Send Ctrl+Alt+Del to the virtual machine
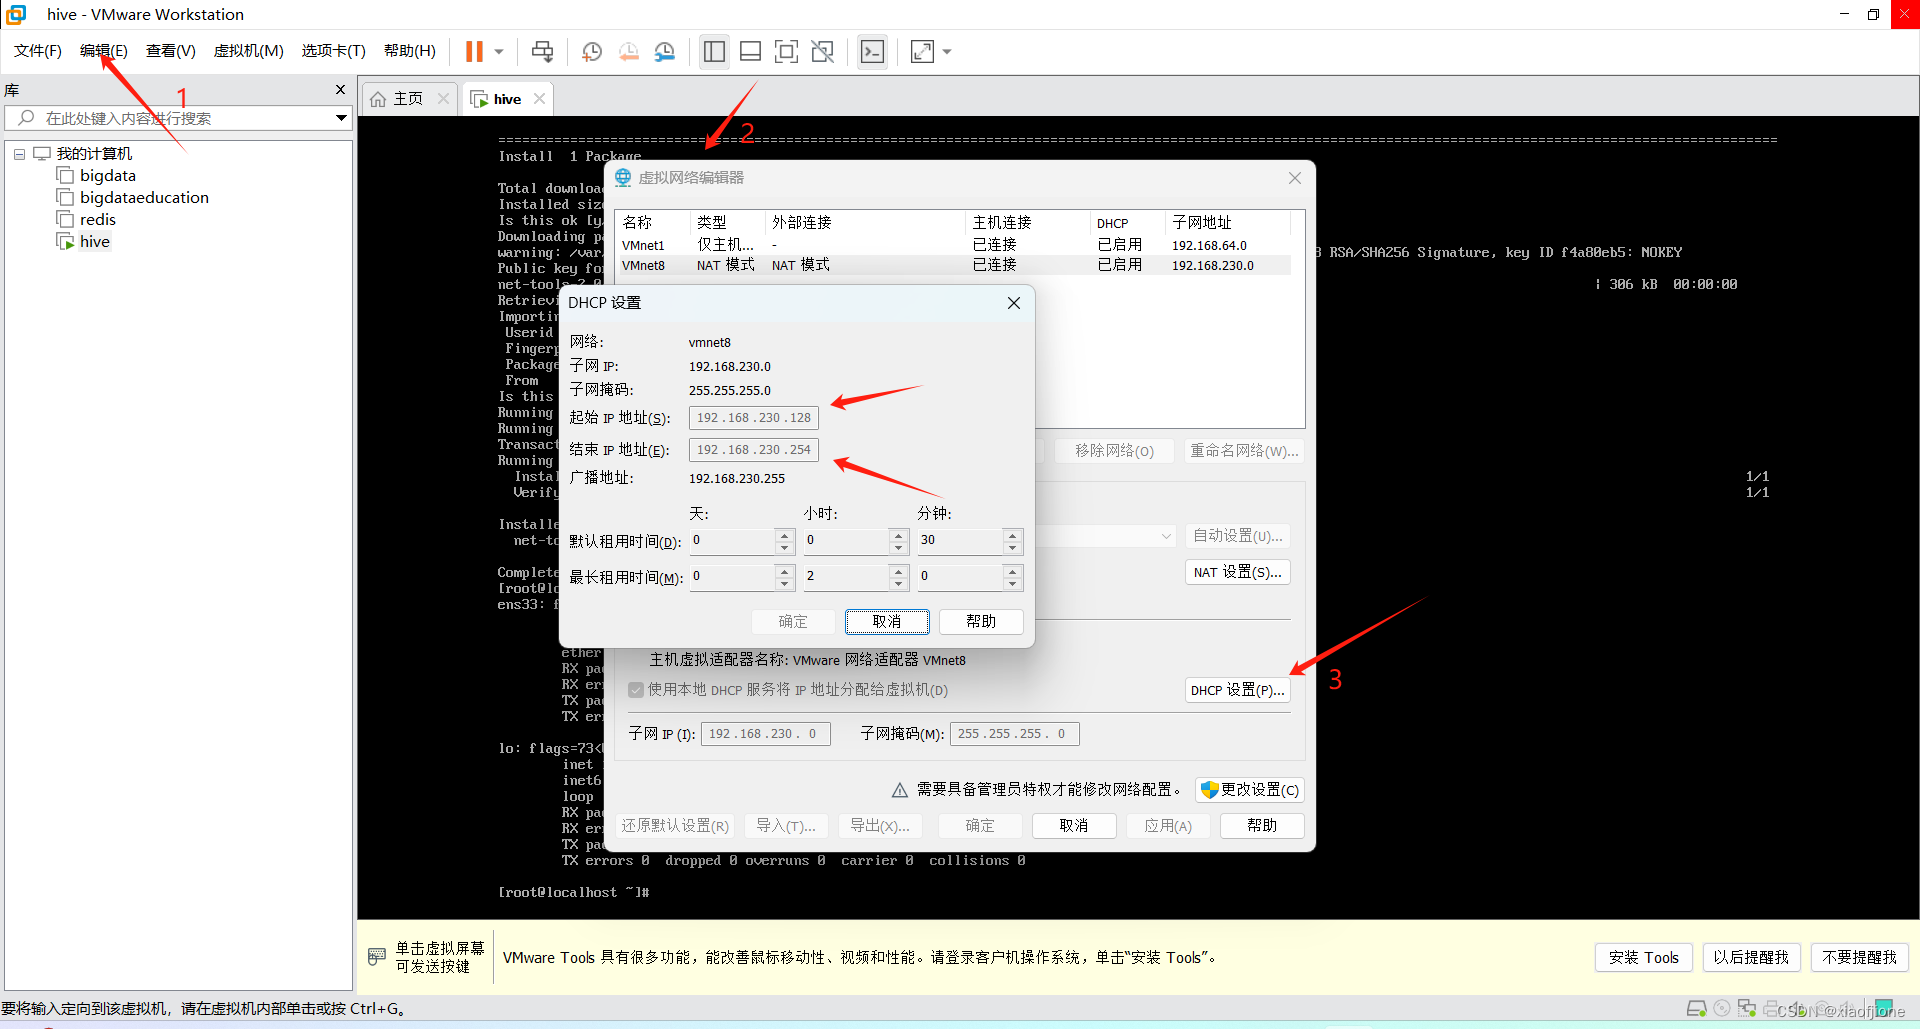 pos(542,51)
